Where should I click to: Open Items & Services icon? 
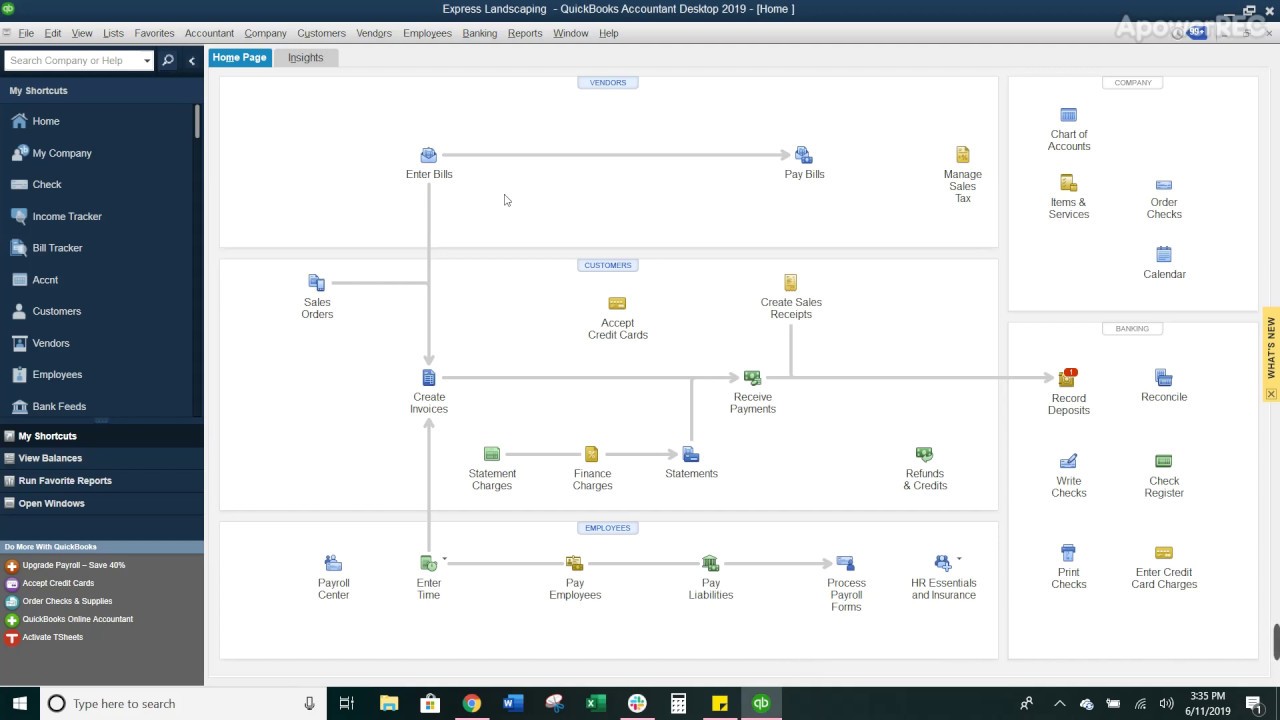(1068, 183)
